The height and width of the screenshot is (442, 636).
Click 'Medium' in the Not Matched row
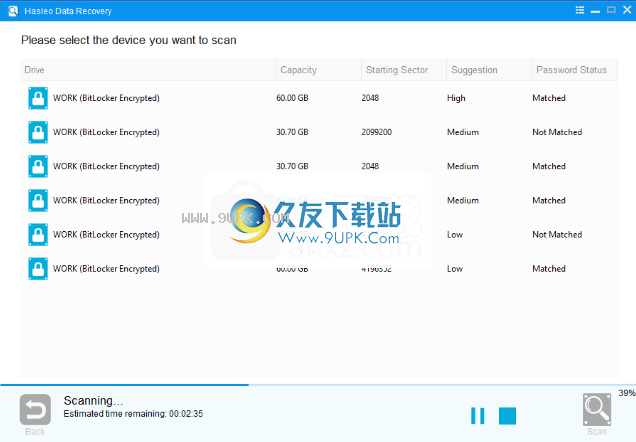pyautogui.click(x=463, y=132)
